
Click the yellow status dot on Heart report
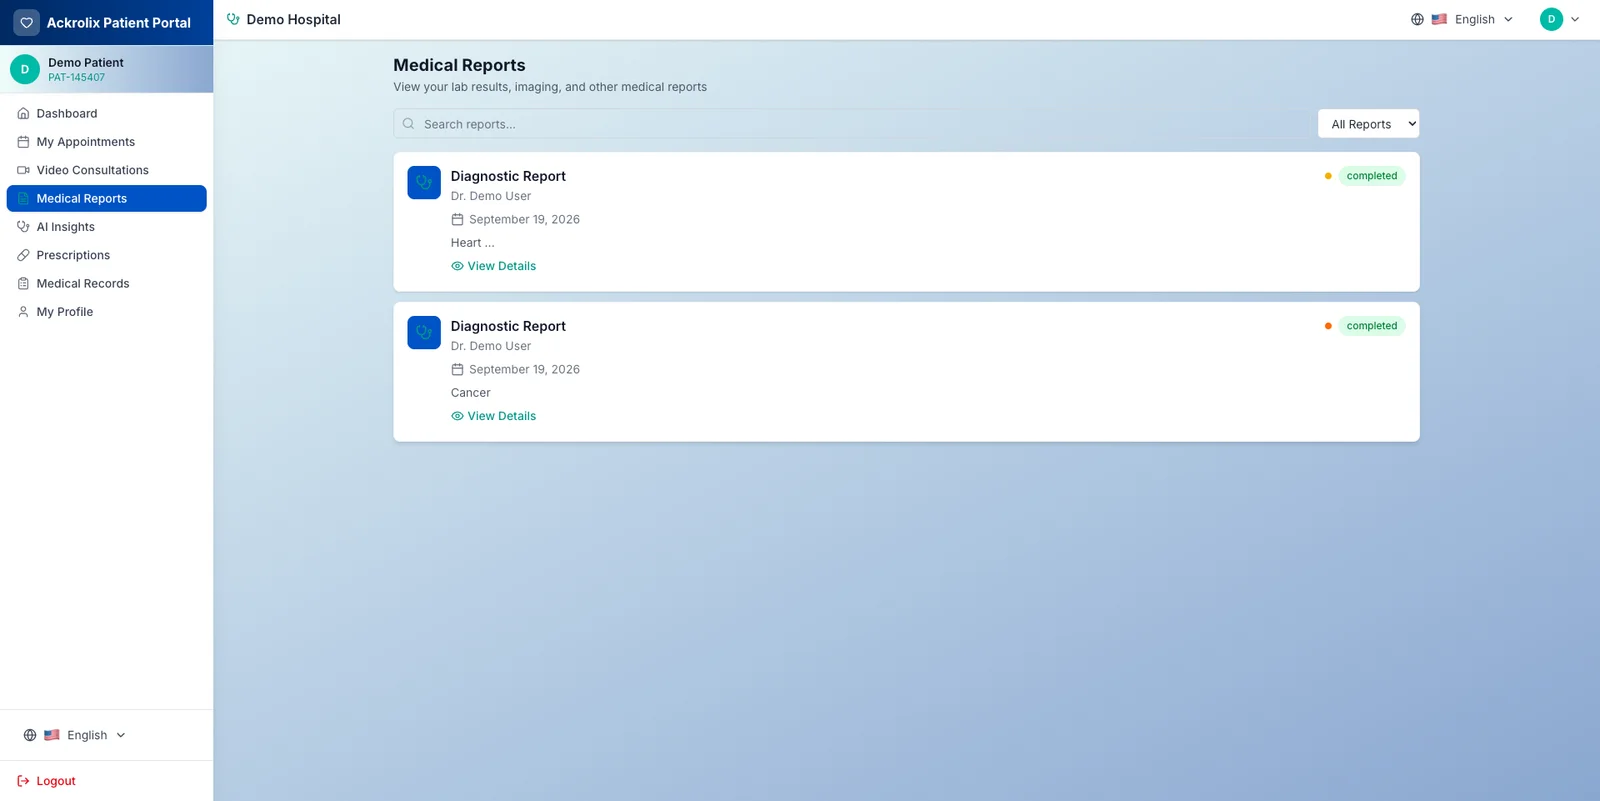click(1328, 176)
